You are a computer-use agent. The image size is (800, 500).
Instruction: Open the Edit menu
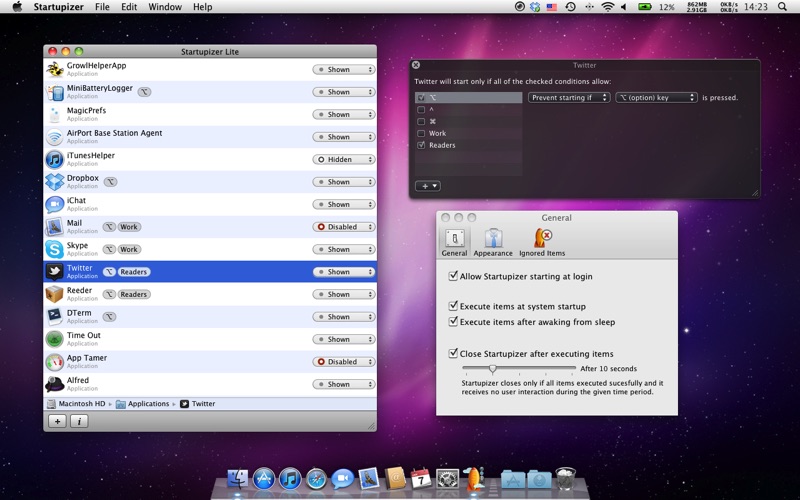click(129, 7)
